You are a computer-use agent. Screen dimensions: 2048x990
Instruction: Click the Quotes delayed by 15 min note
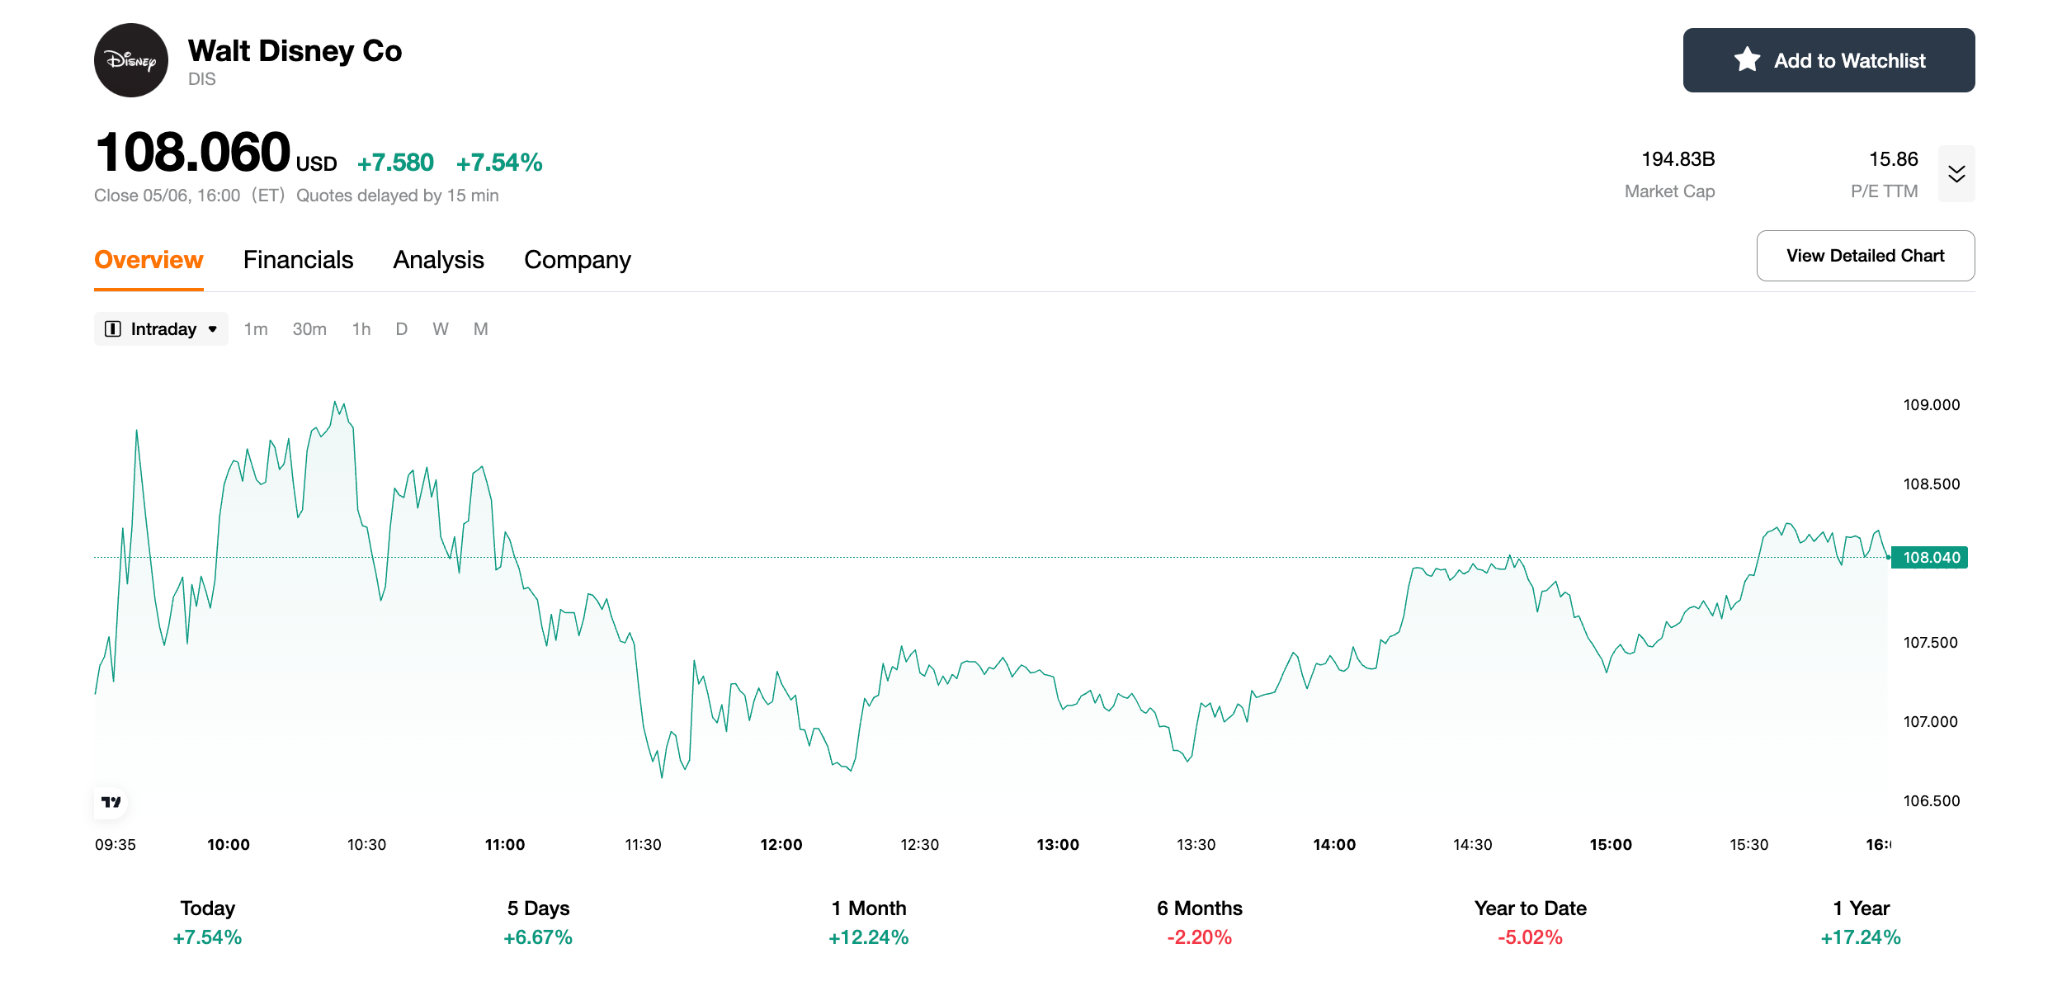[x=397, y=196]
